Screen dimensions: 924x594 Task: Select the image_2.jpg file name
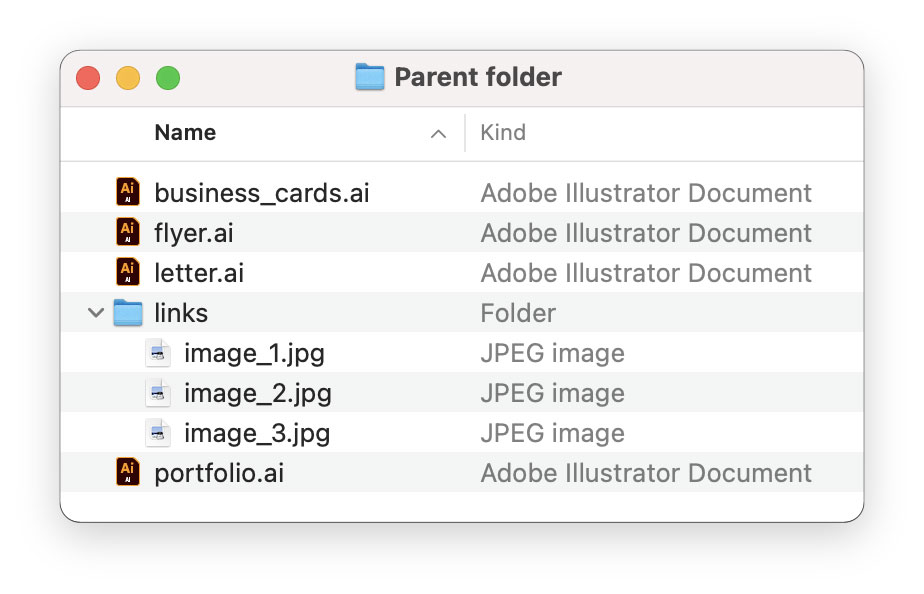click(257, 393)
